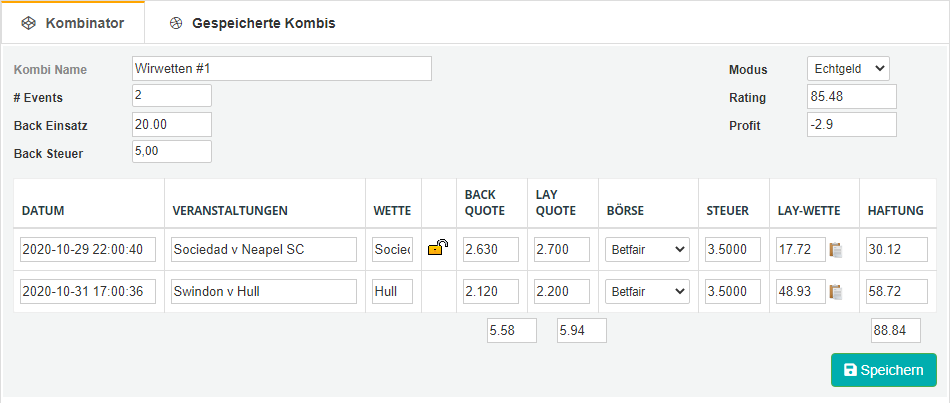Switch to the Kombinator tab
This screenshot has width=952, height=403.
click(x=73, y=24)
